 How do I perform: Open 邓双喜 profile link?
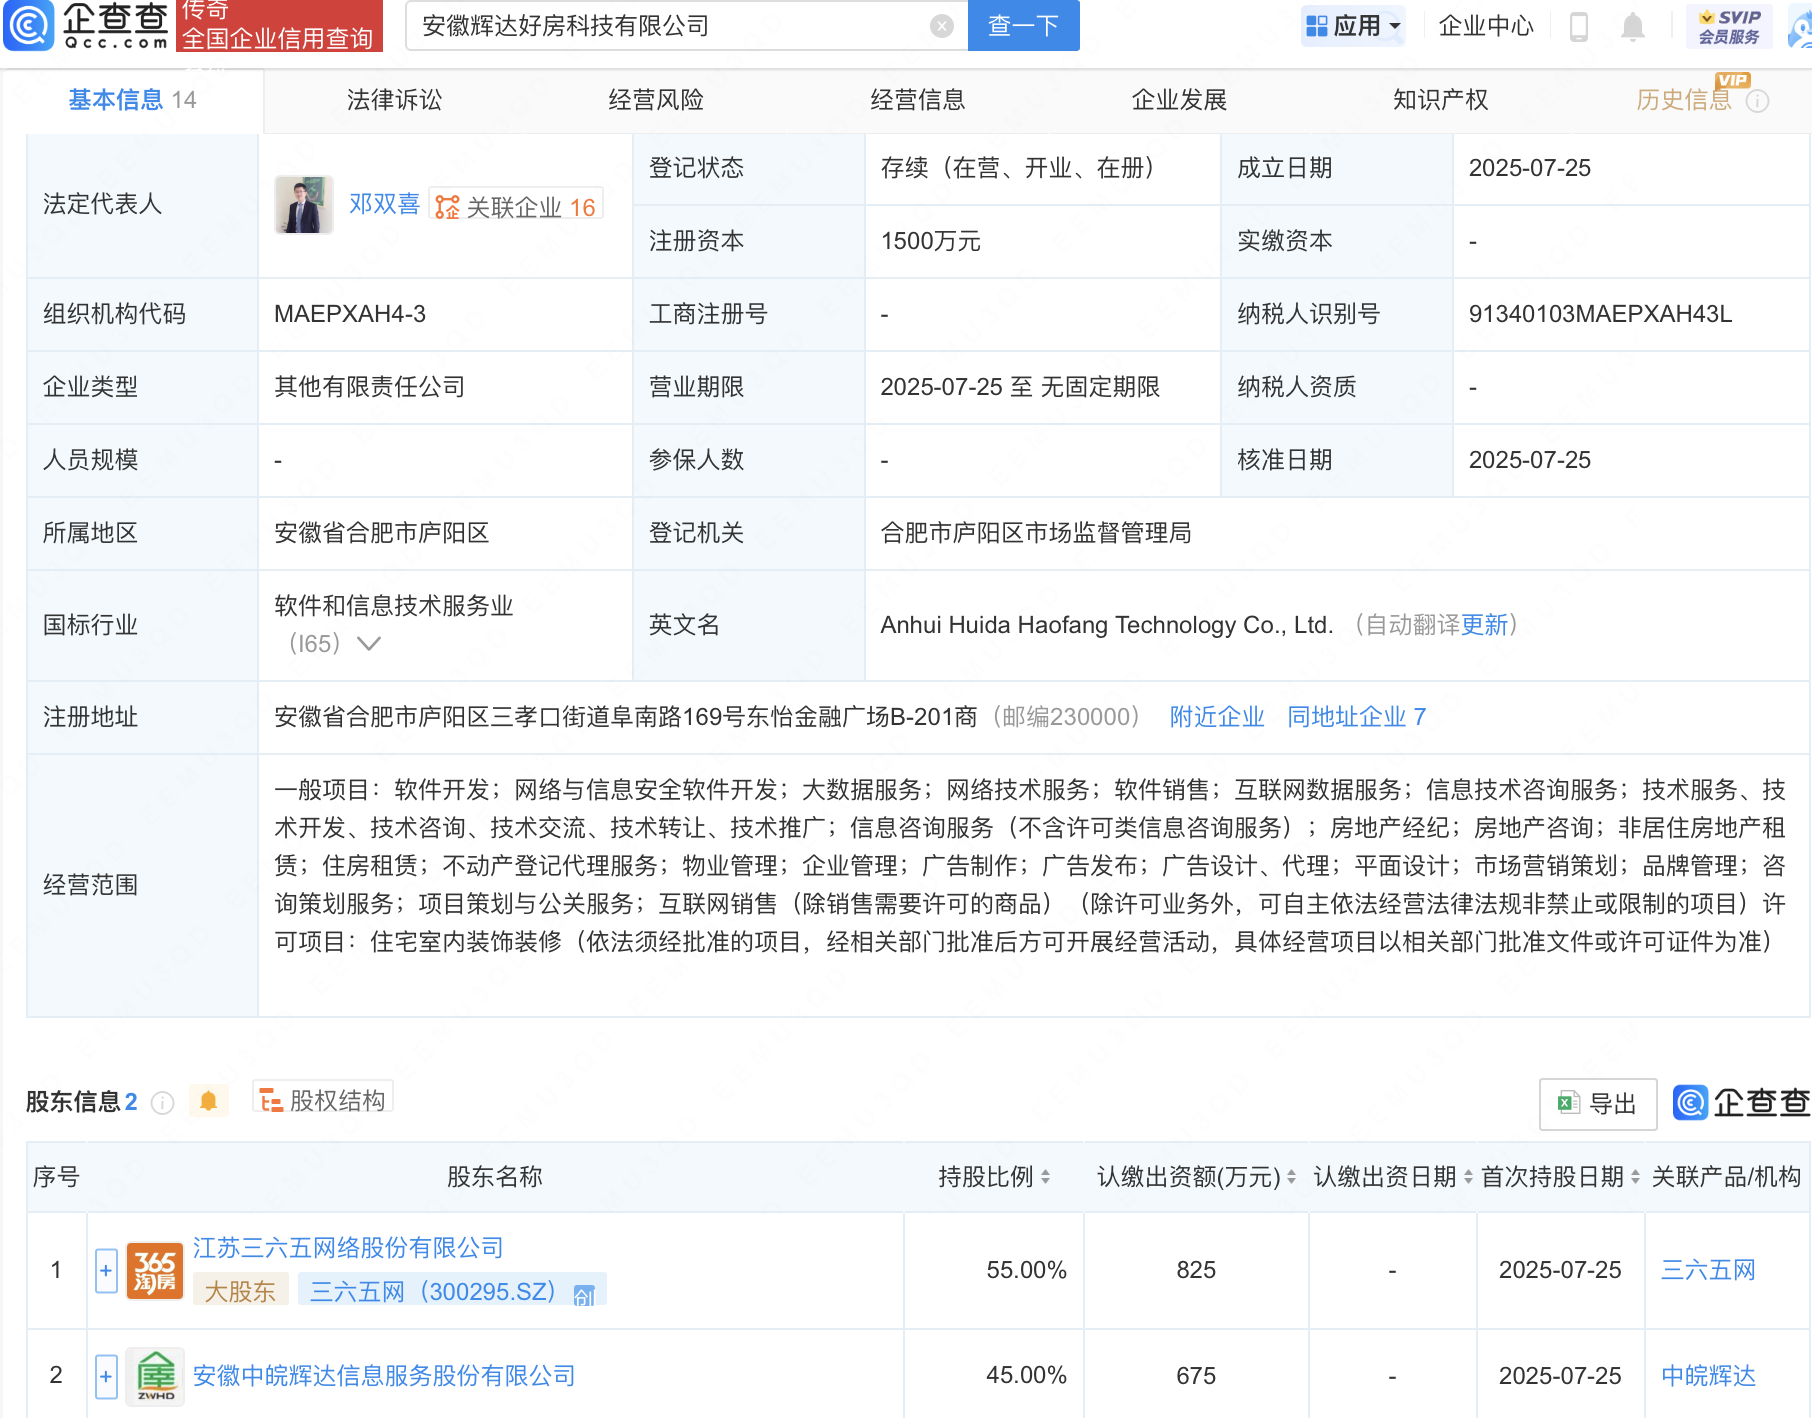[x=384, y=205]
